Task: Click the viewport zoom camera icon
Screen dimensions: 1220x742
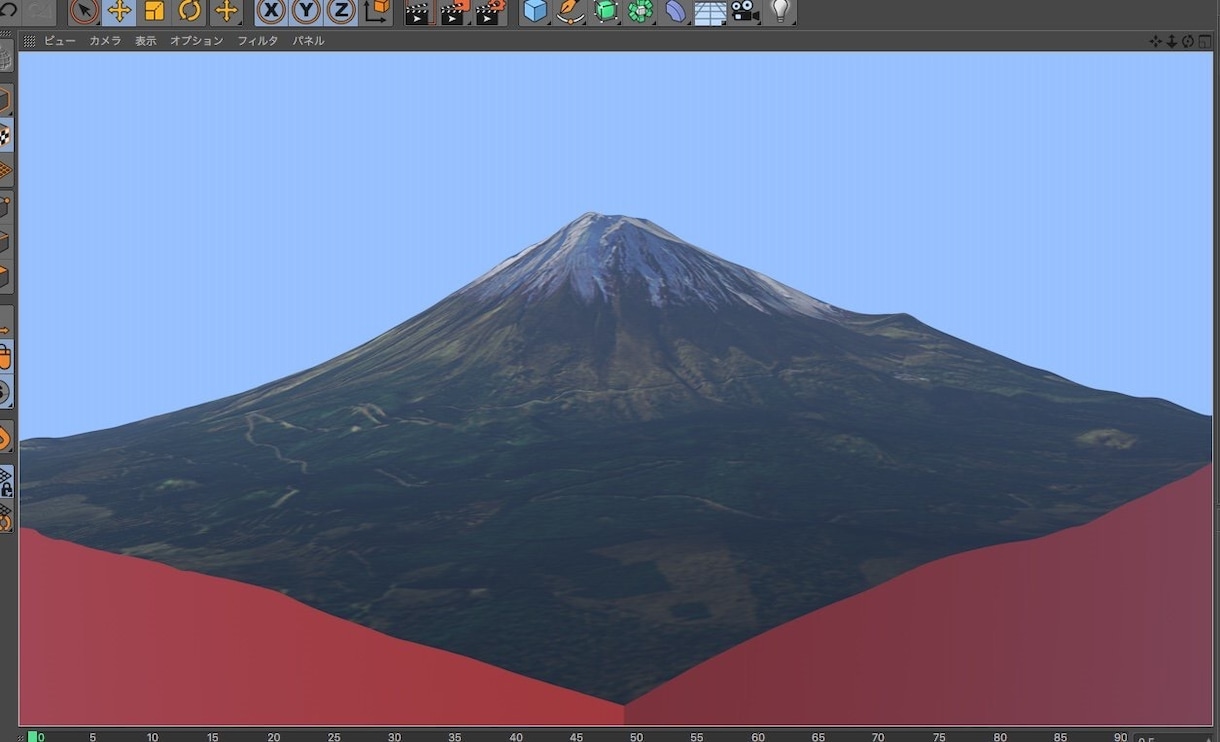Action: click(1172, 41)
